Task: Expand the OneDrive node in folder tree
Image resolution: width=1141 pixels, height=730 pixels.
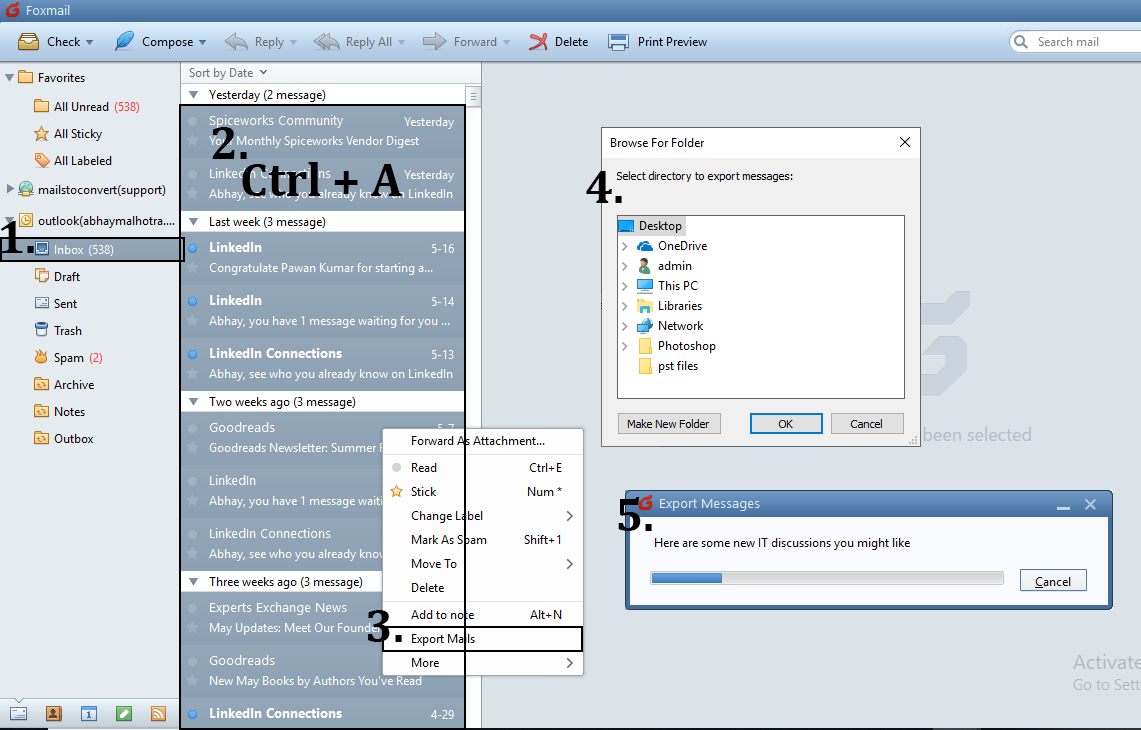Action: (x=625, y=246)
